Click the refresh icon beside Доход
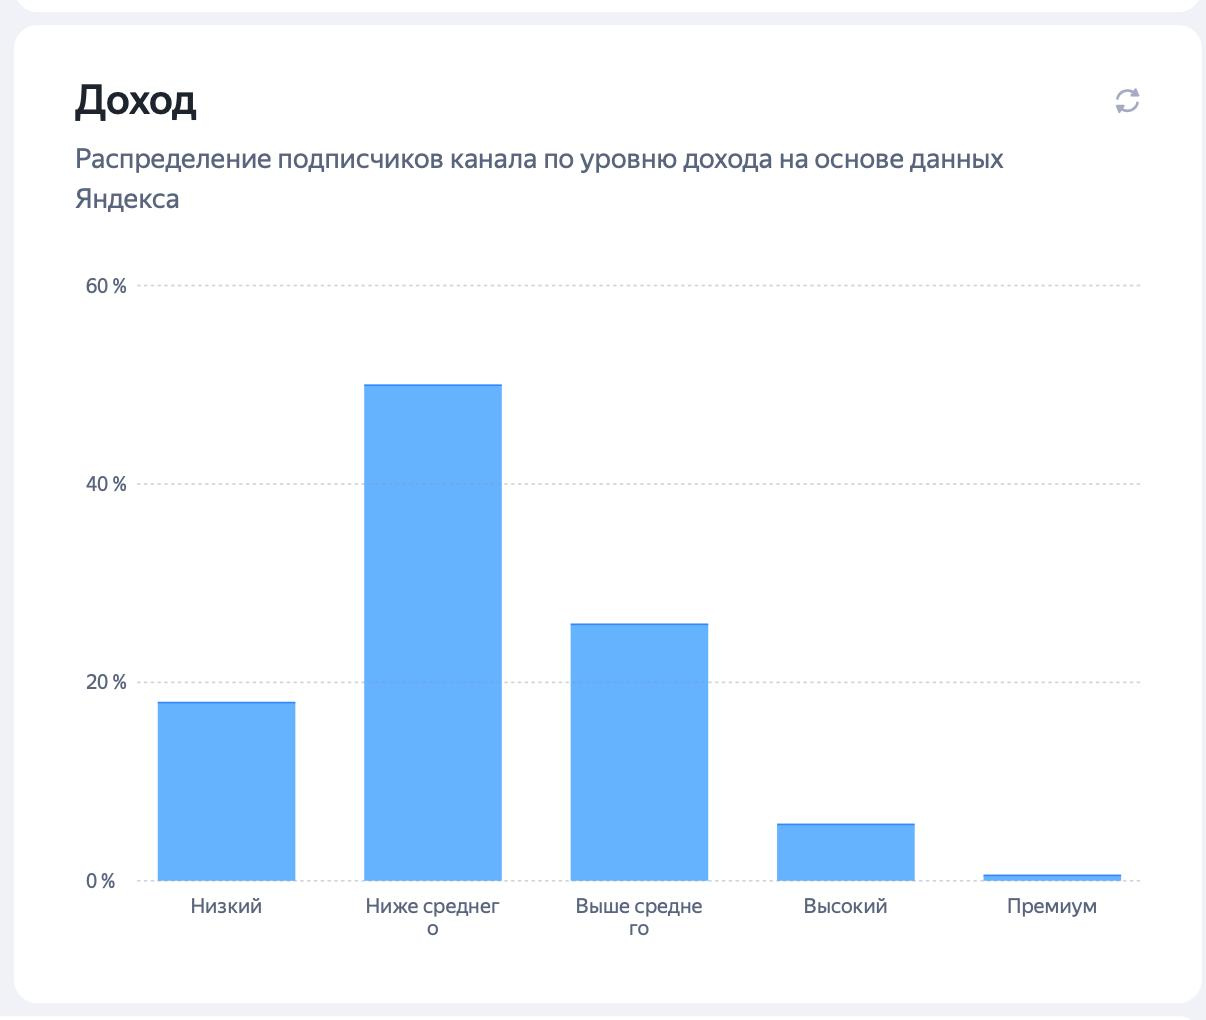 (x=1127, y=101)
